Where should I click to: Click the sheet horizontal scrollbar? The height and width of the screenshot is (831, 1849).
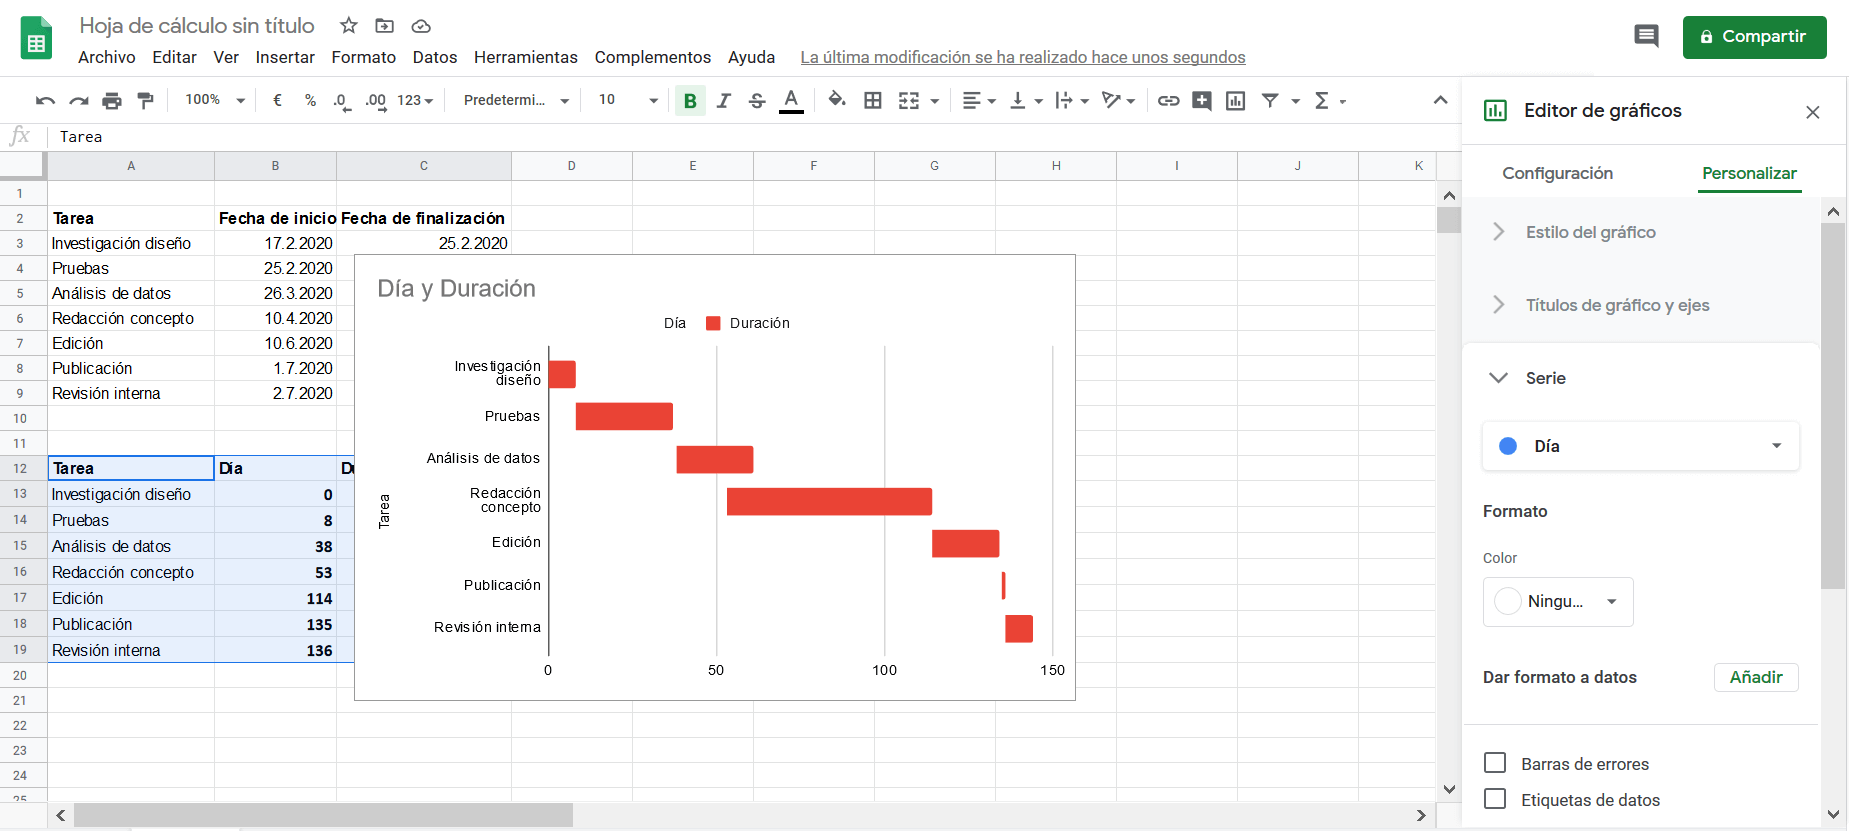pos(323,815)
